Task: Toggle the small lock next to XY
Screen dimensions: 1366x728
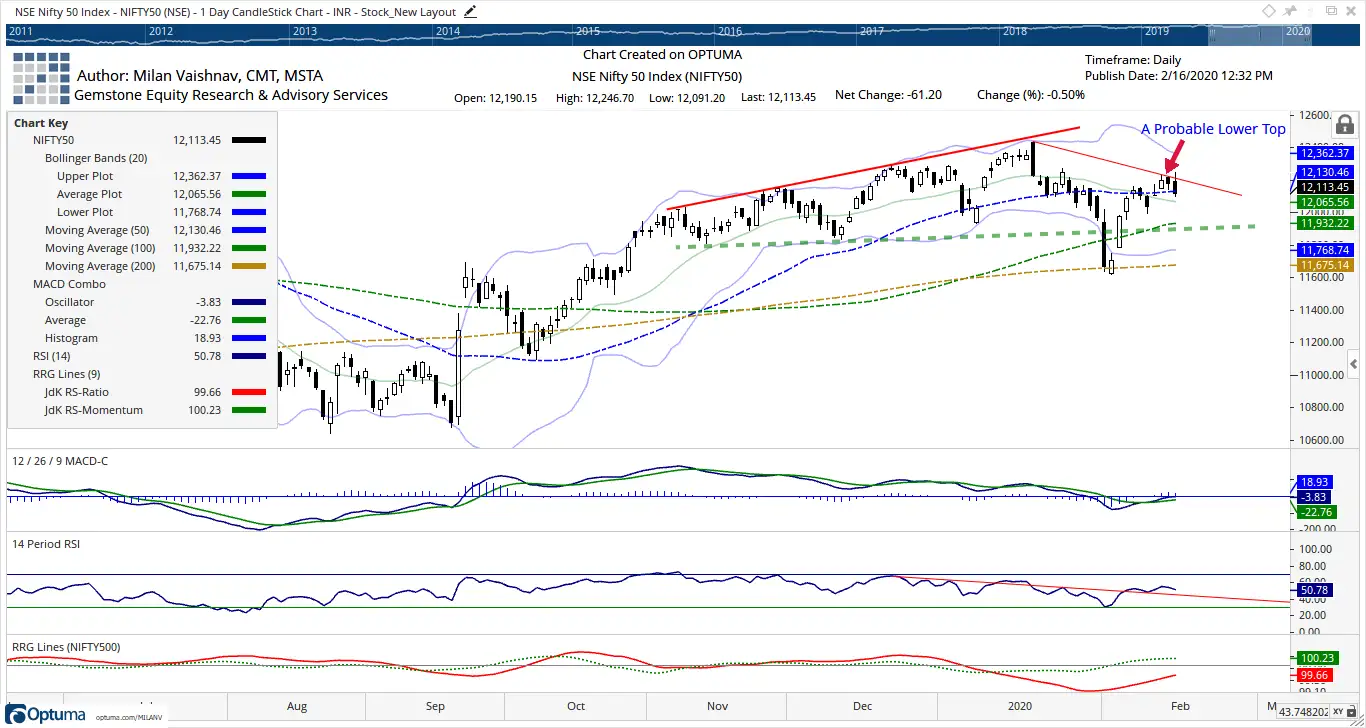Action: [x=1353, y=710]
